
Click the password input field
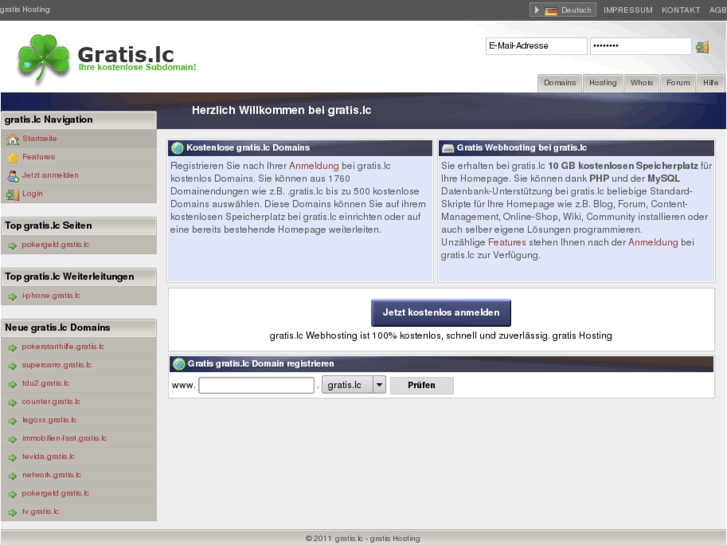(x=640, y=46)
